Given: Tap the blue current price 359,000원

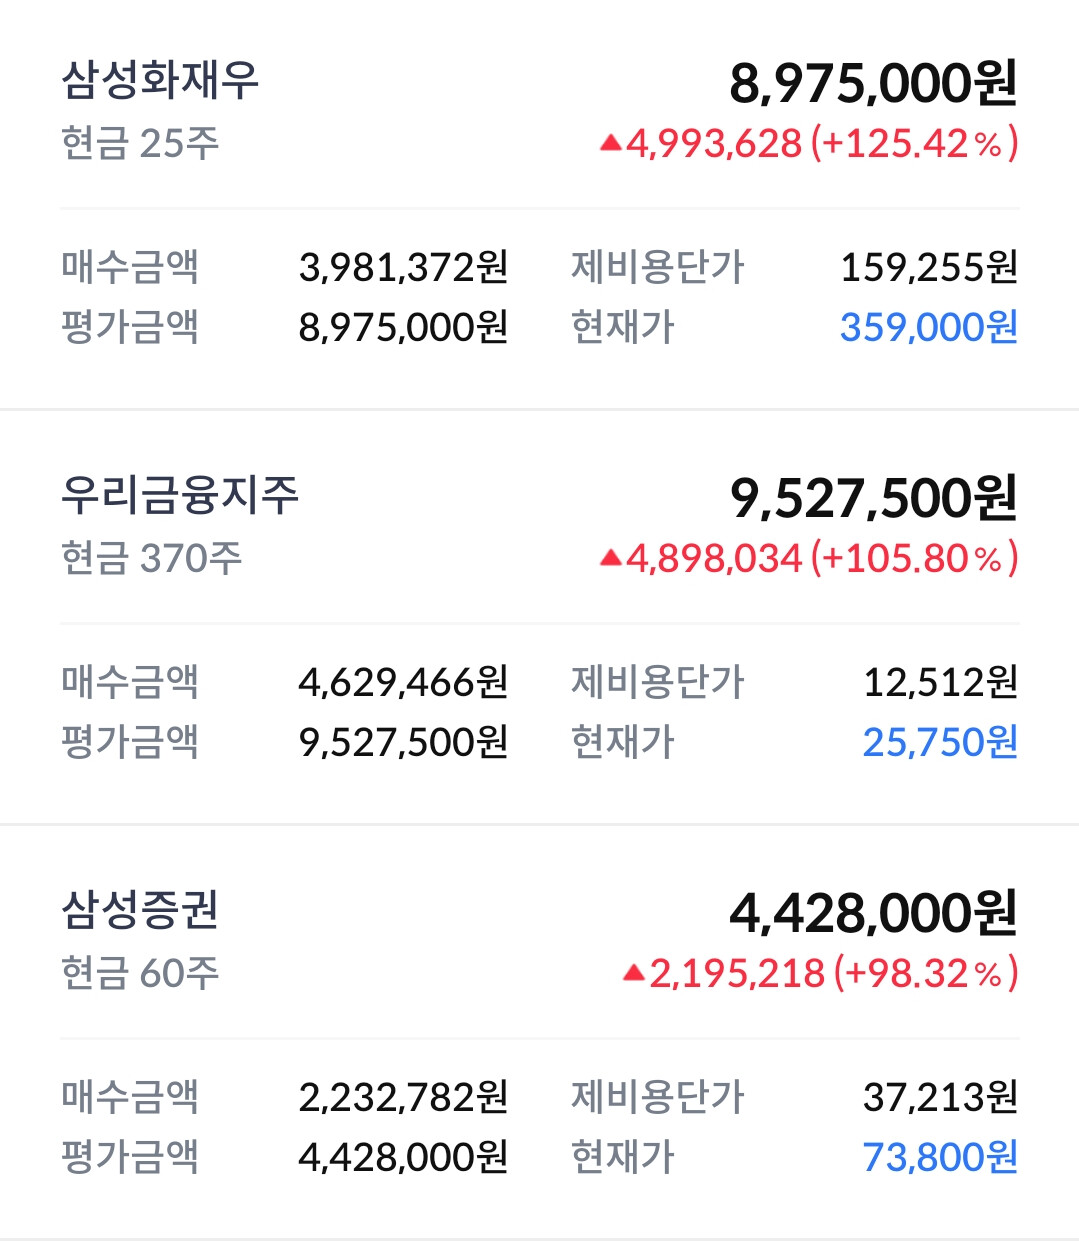Looking at the screenshot, I should point(928,327).
